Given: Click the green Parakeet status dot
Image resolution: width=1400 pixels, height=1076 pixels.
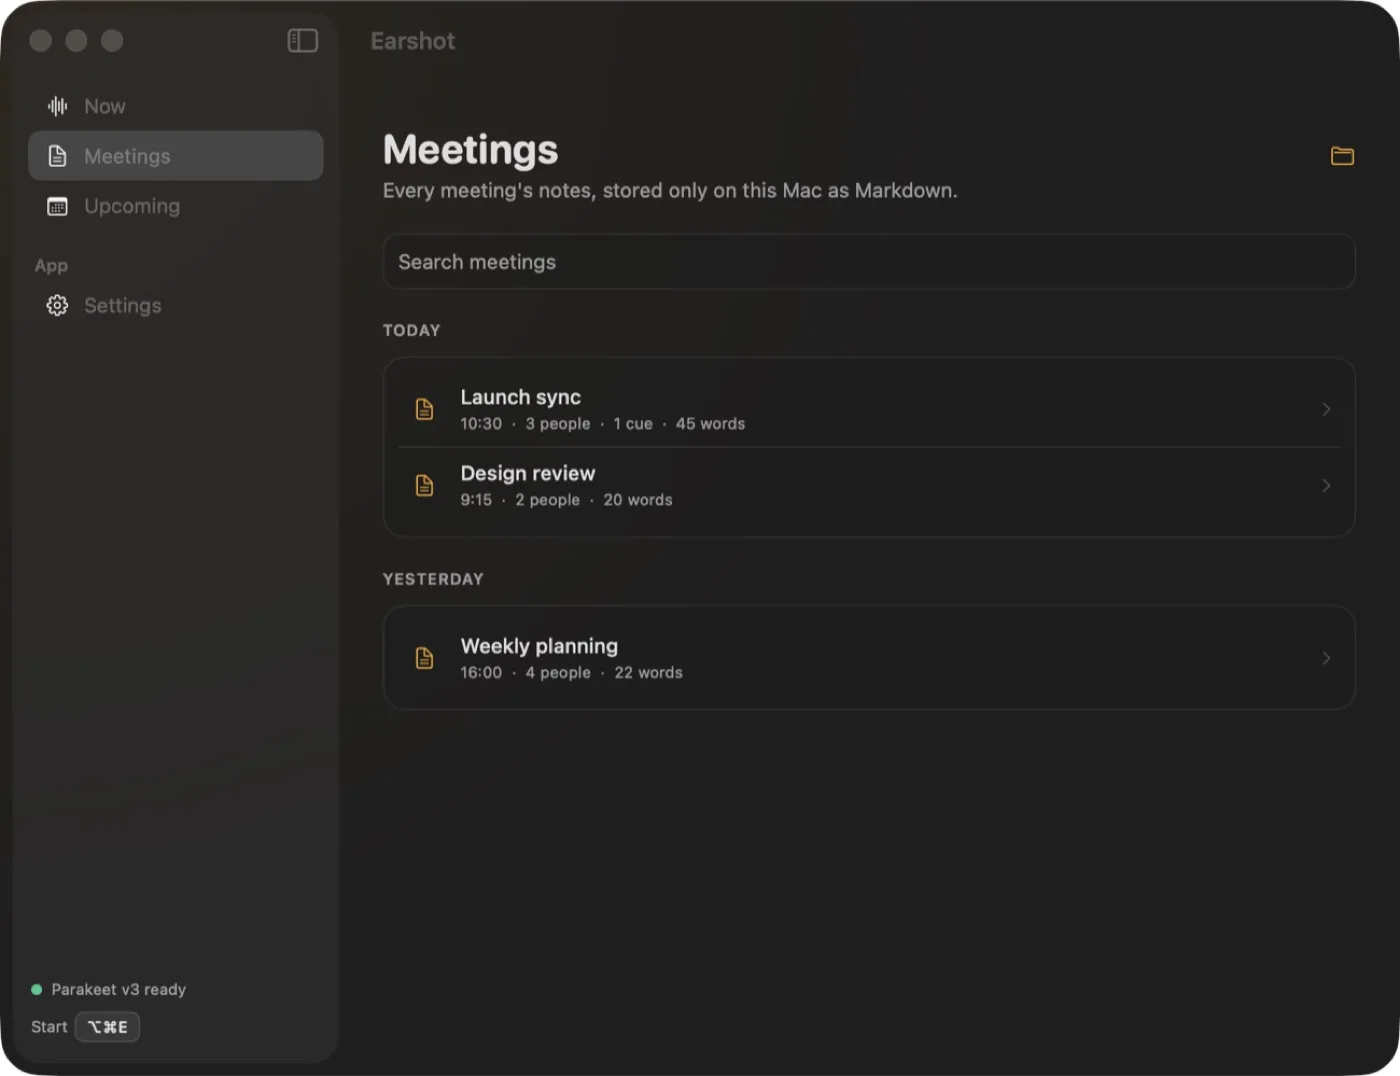Looking at the screenshot, I should click(37, 990).
